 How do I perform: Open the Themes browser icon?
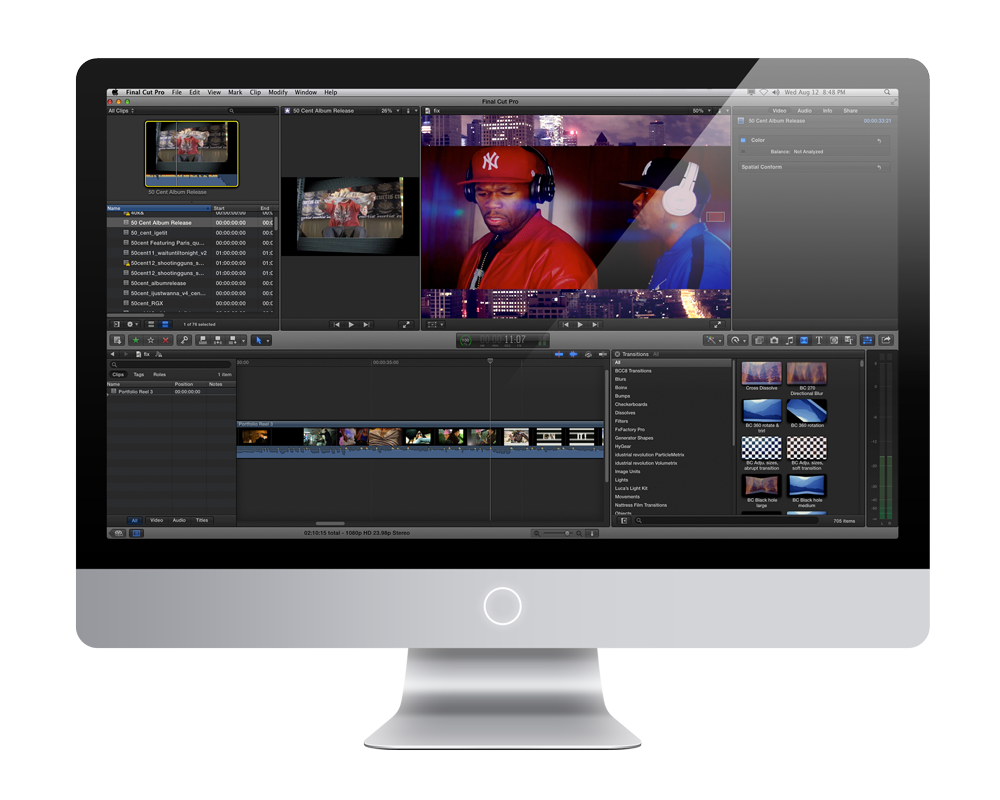pos(849,341)
